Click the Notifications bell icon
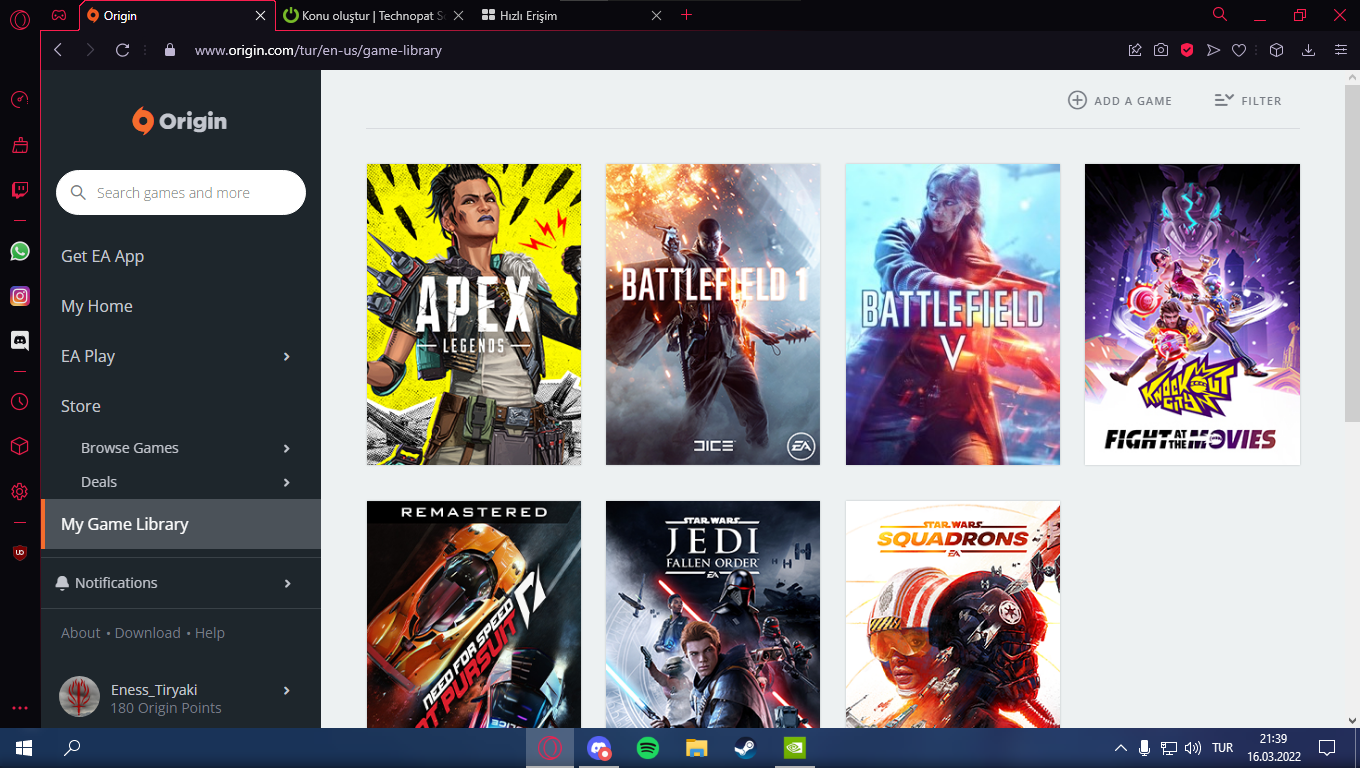Viewport: 1360px width, 768px height. pyautogui.click(x=63, y=583)
